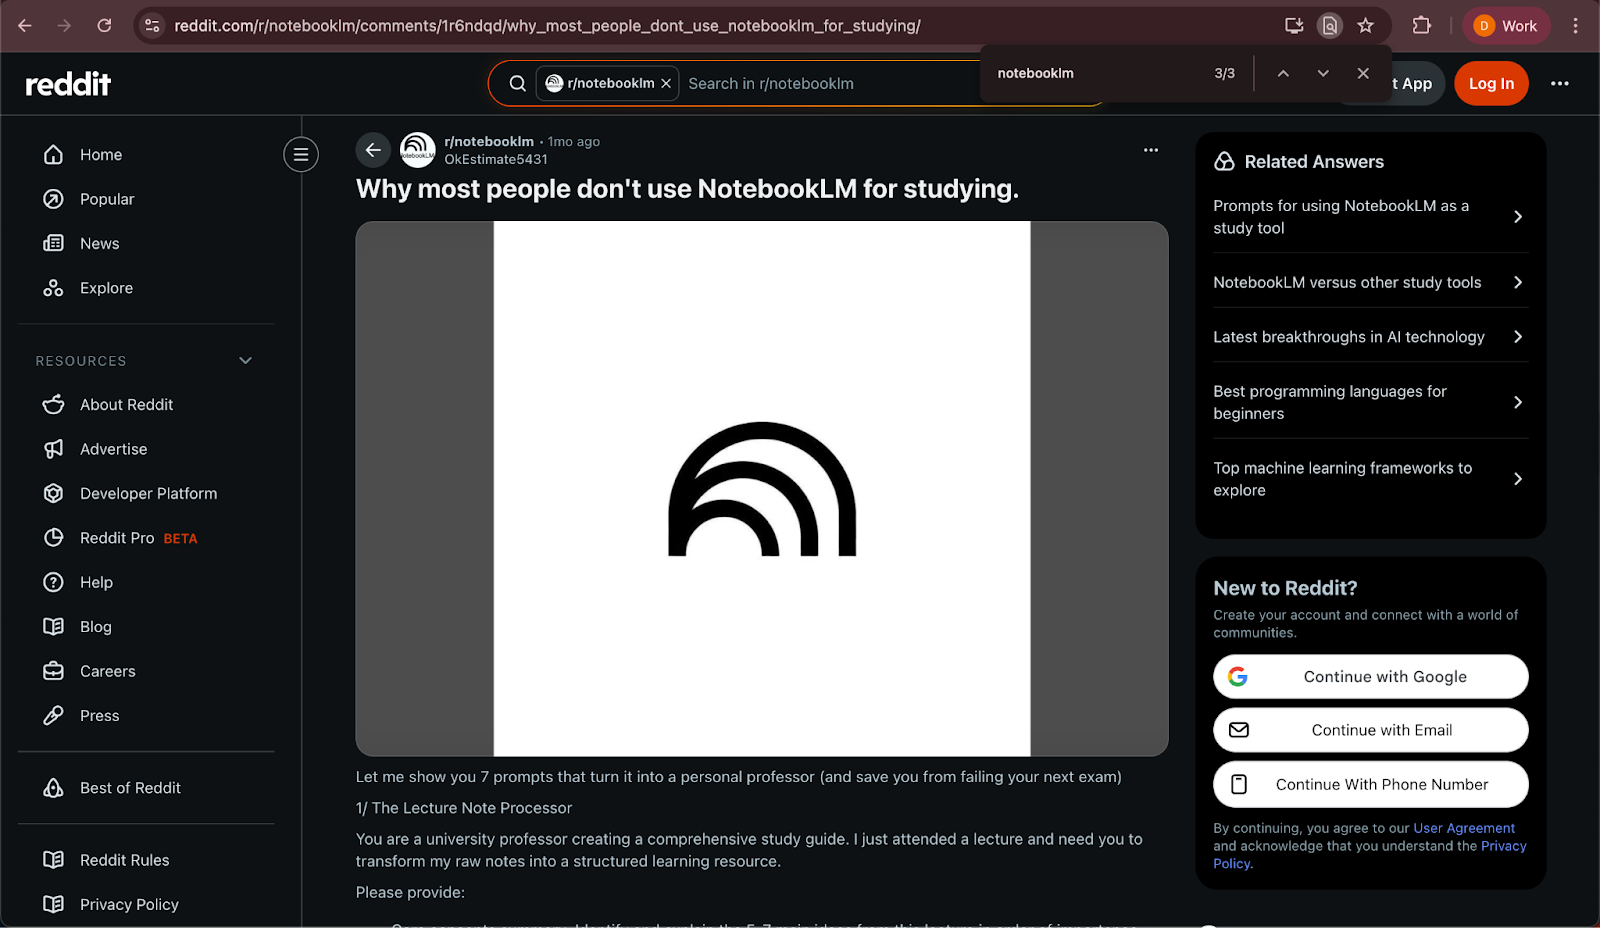Expand 'Top machine learning frameworks to explore'

[x=1371, y=479]
